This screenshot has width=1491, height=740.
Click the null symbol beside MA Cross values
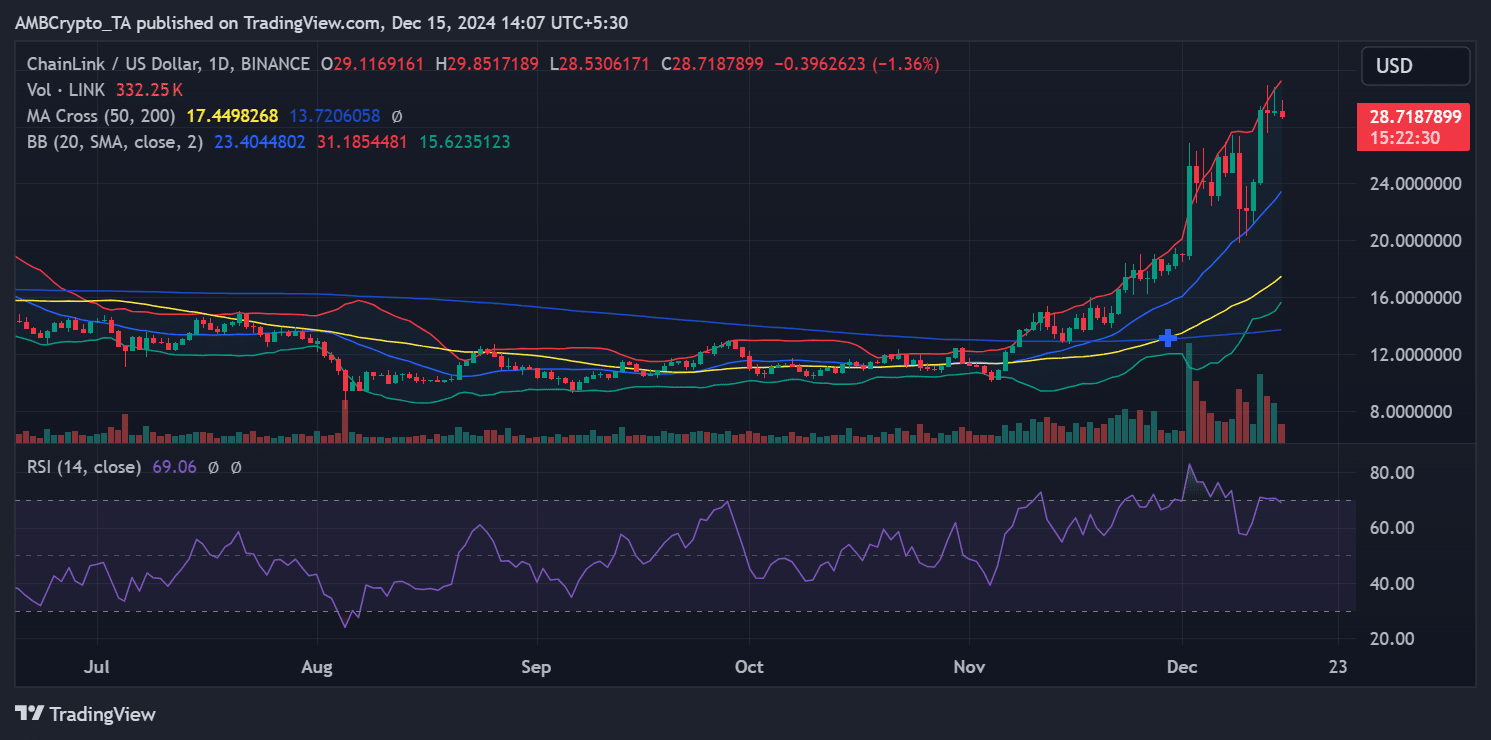pos(397,116)
